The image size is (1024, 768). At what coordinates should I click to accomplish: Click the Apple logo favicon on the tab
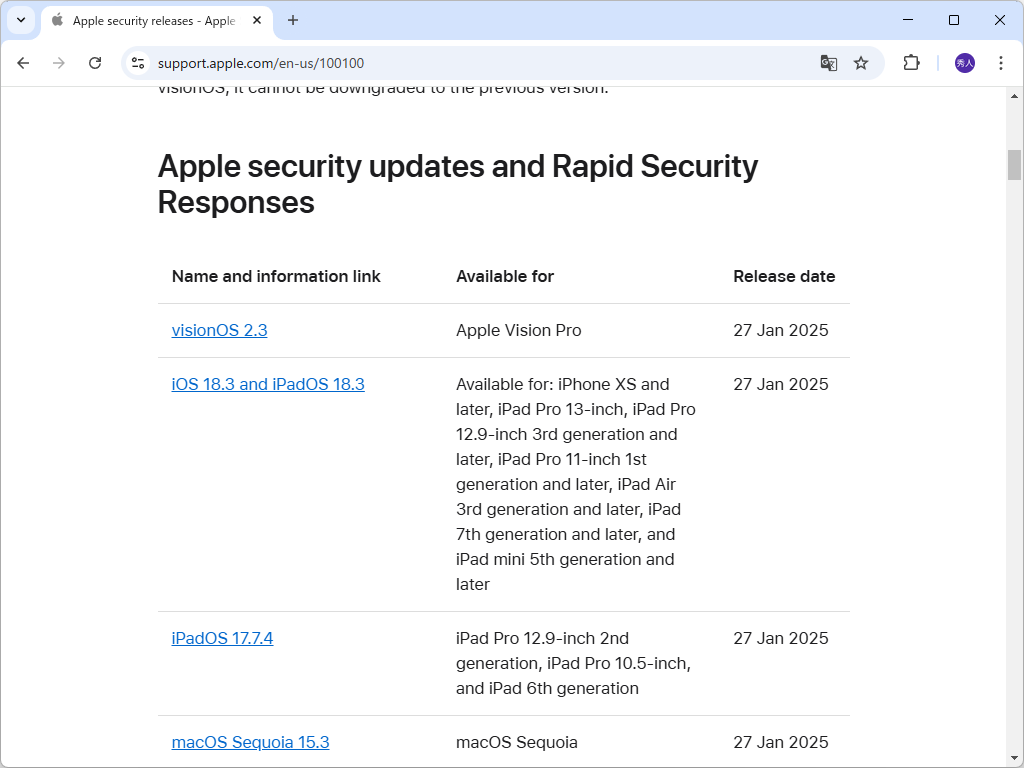tap(56, 20)
